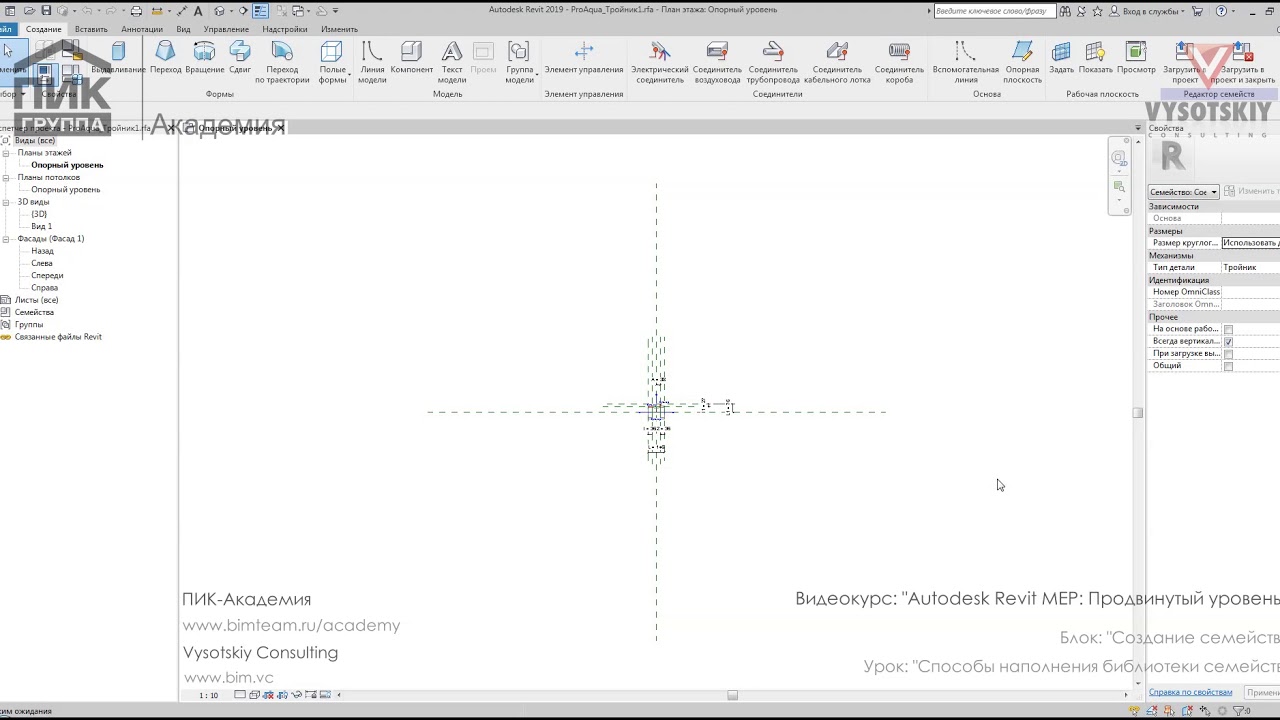Image resolution: width=1280 pixels, height=720 pixels.
Task: Select the Text (A) tool in quick access toolbar
Action: point(198,11)
